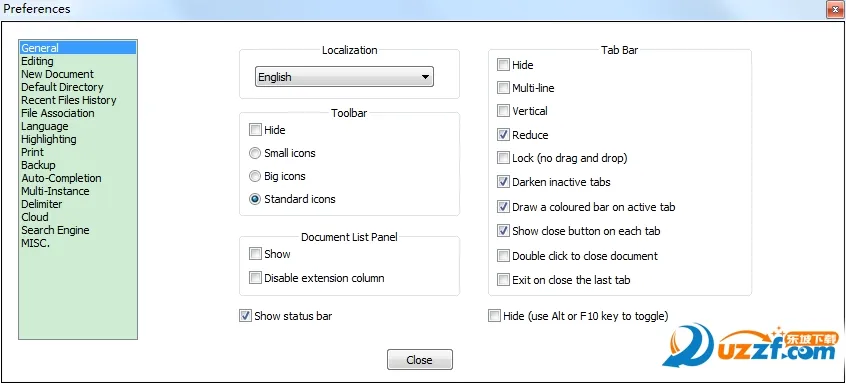Select the Standard icons radio button
The image size is (846, 384).
coord(255,199)
